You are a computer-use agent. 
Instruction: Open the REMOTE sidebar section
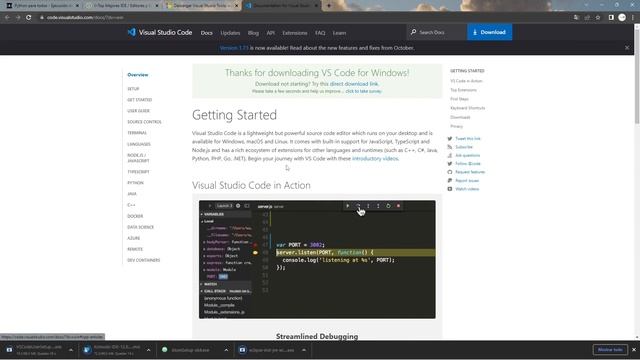coord(135,249)
